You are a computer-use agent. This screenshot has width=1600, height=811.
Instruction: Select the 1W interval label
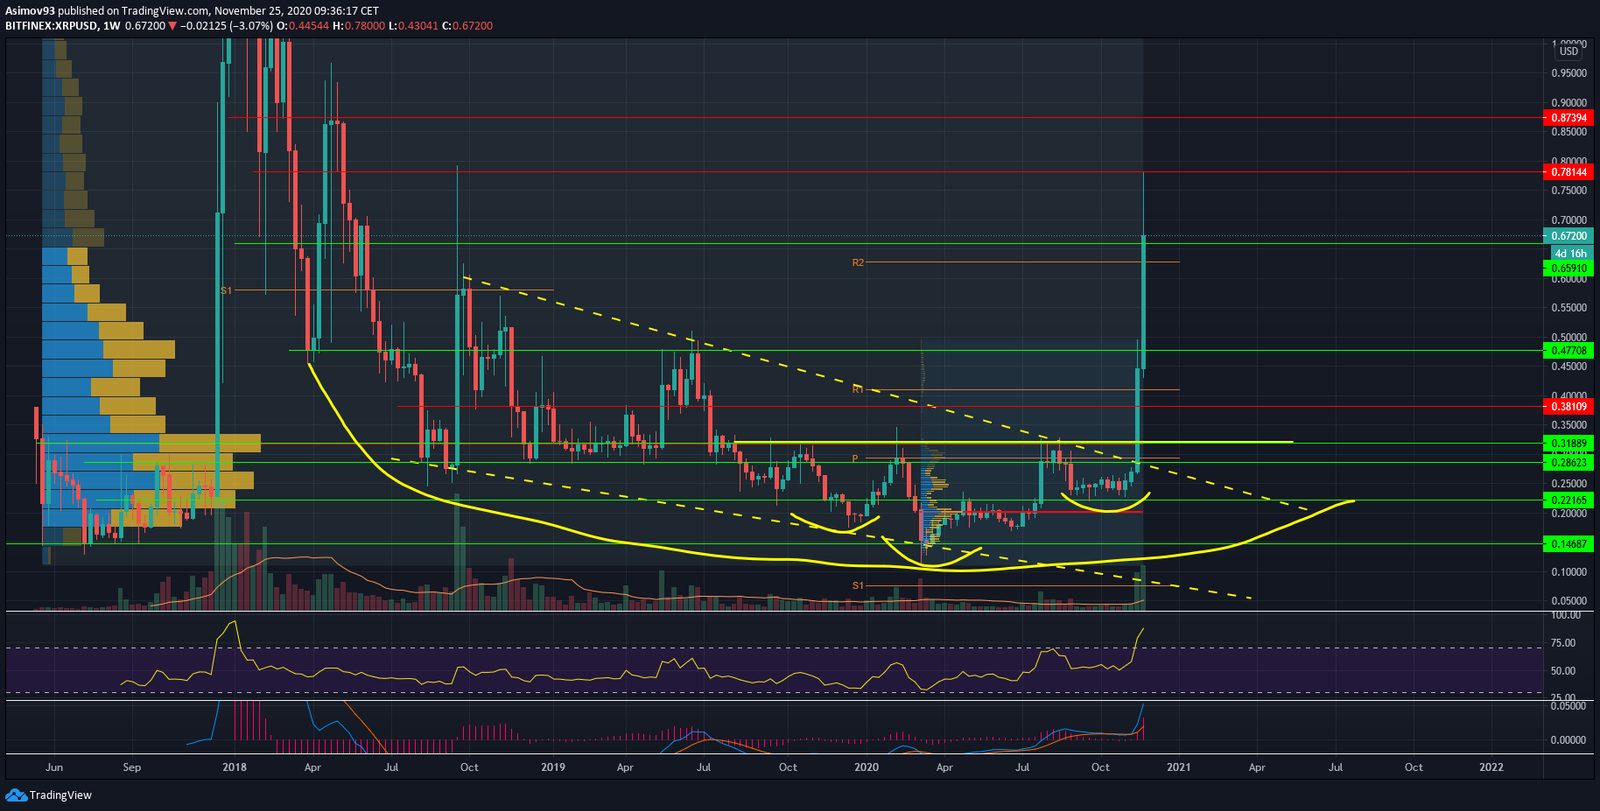pos(111,26)
